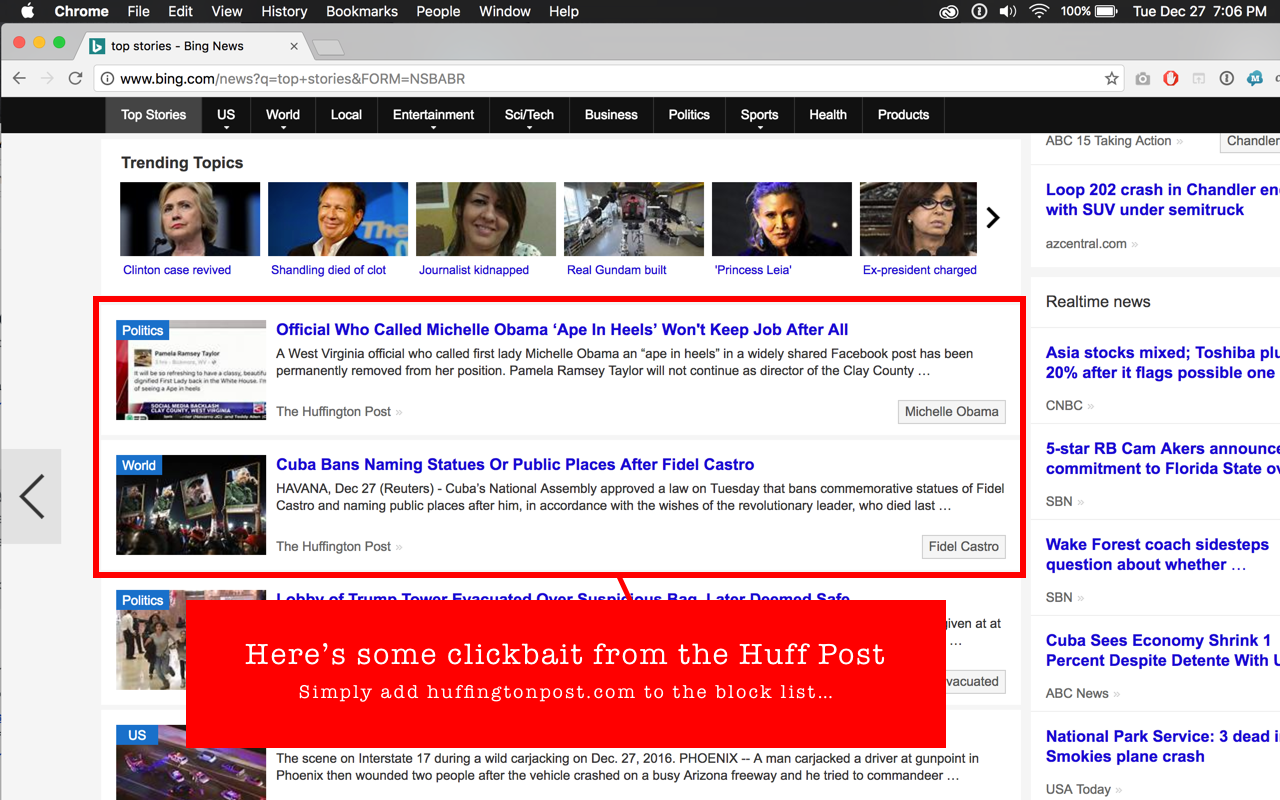Reload the Bing News page
Screen dimensions: 1280x800
(x=75, y=78)
